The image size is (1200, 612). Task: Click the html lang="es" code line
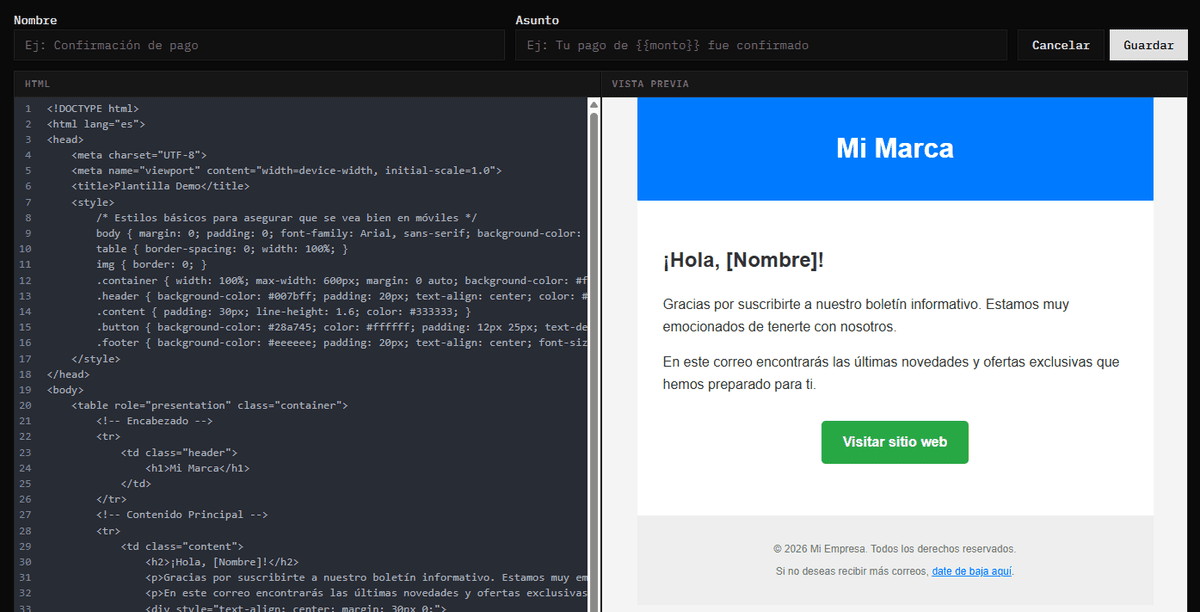coord(96,124)
